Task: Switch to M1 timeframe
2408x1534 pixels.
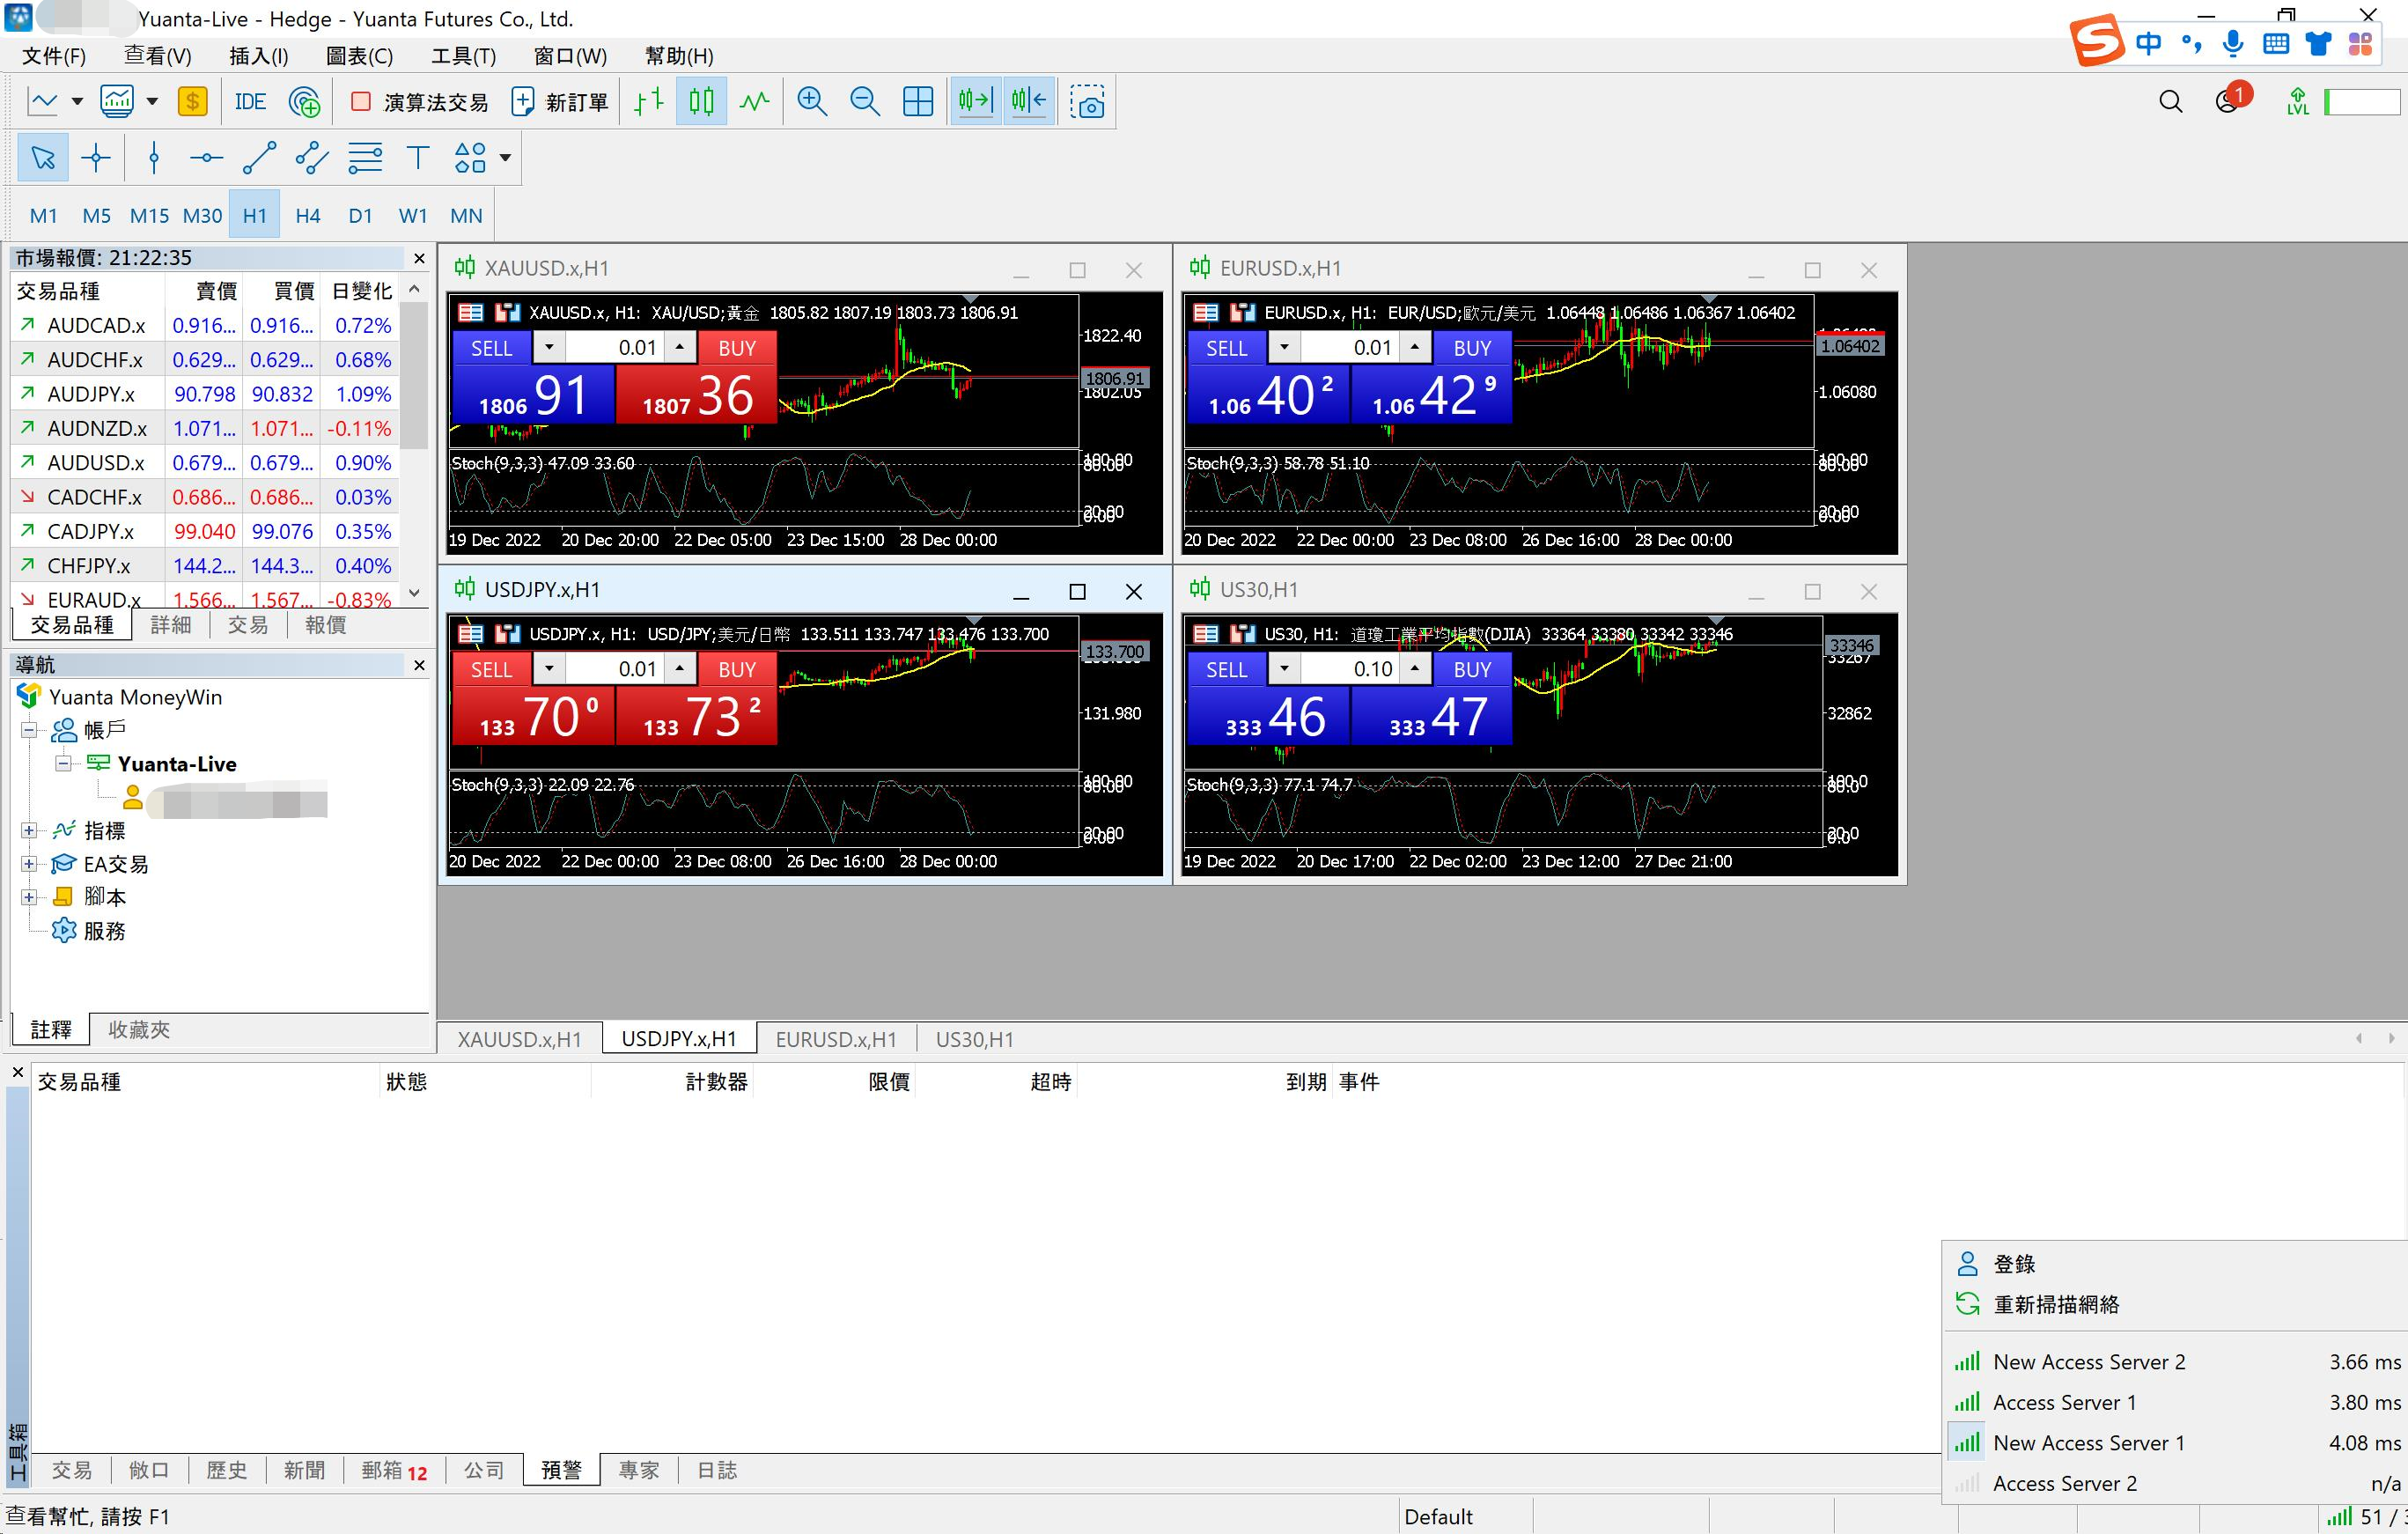Action: (44, 216)
